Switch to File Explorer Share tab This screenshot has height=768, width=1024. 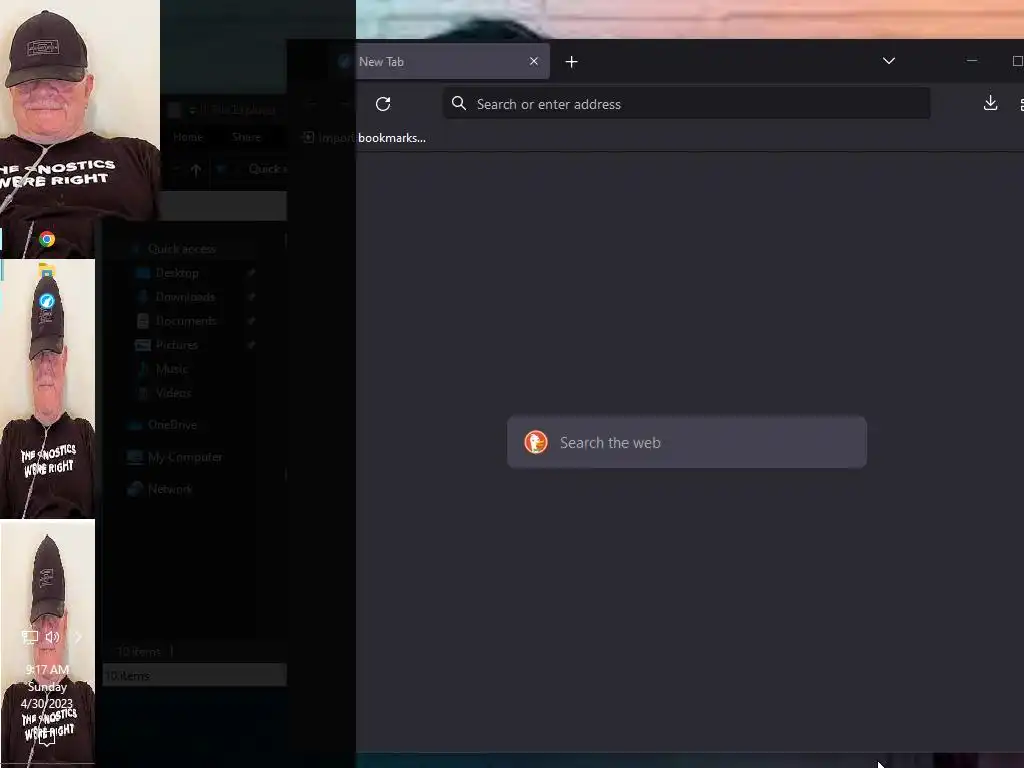[x=246, y=137]
